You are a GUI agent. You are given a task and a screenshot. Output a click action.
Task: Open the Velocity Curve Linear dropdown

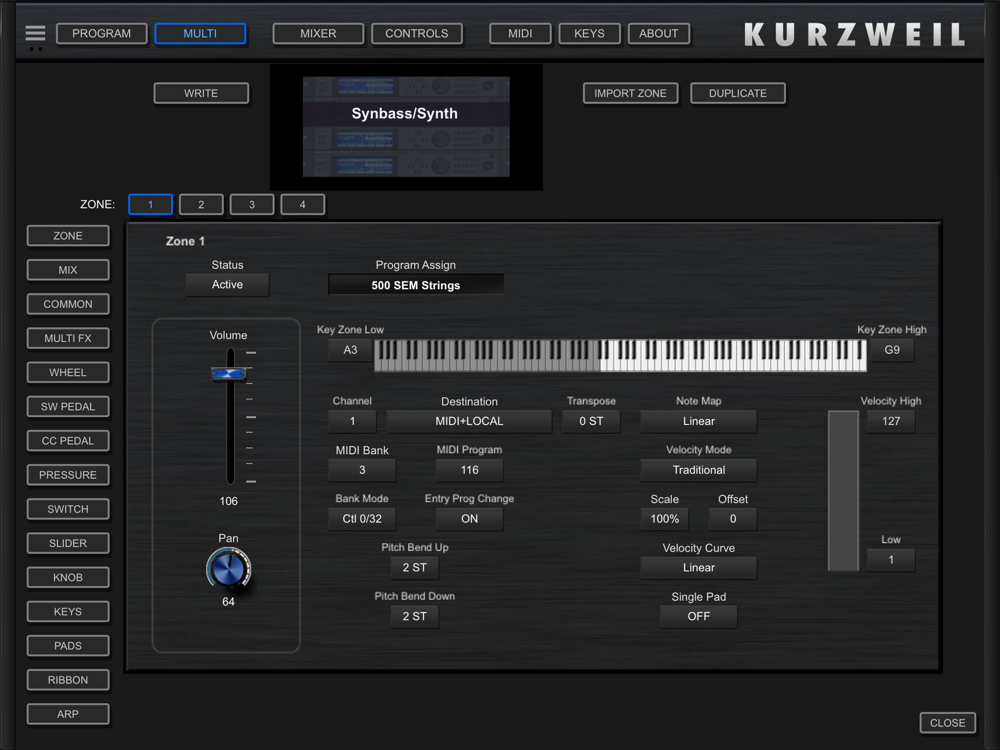(x=698, y=568)
